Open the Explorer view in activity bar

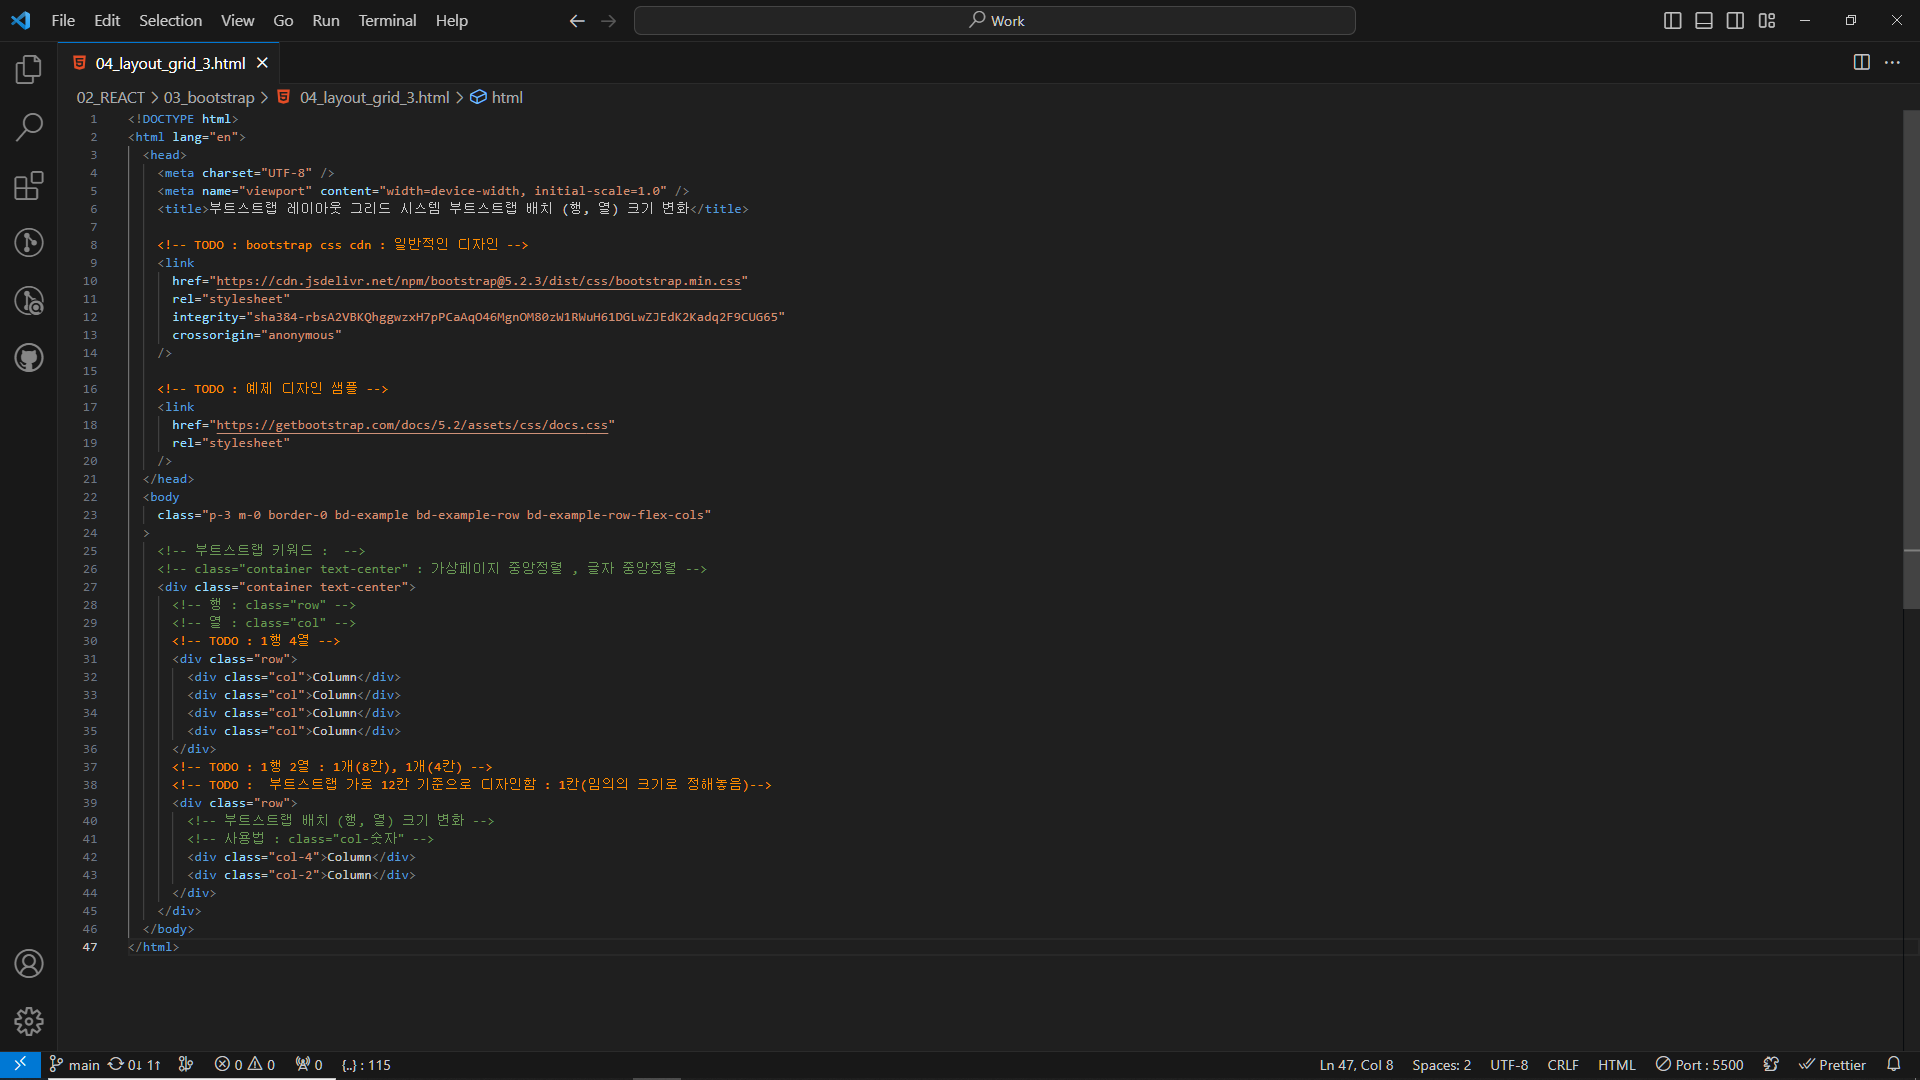click(29, 69)
